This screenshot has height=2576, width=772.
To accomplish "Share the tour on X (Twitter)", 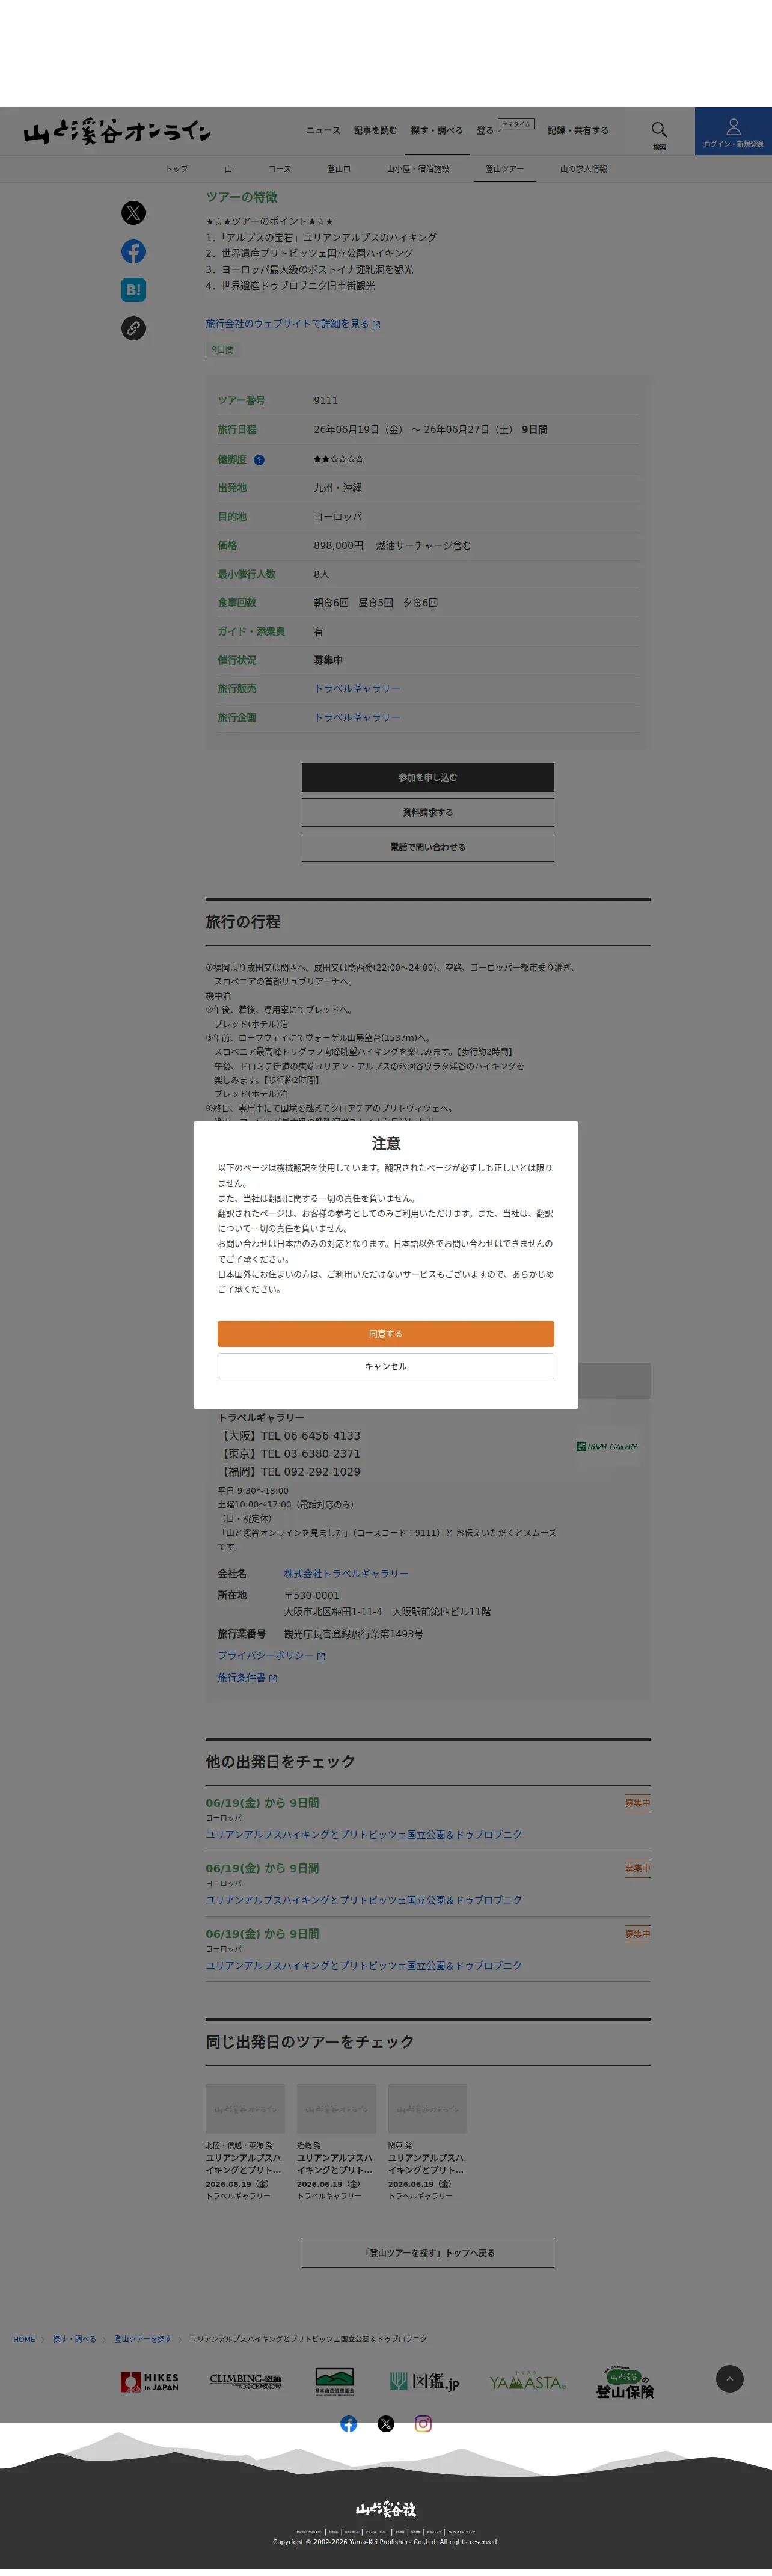I will pos(133,213).
